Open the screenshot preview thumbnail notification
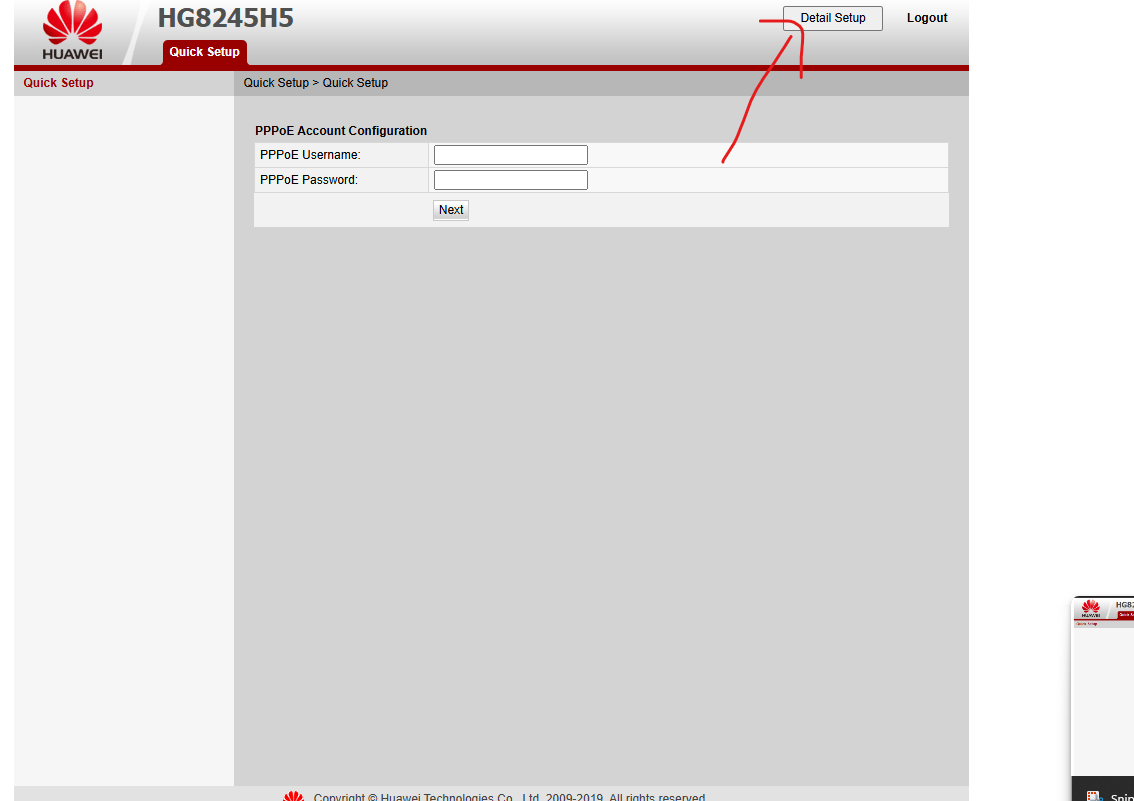This screenshot has height=801, width=1134. click(x=1102, y=698)
